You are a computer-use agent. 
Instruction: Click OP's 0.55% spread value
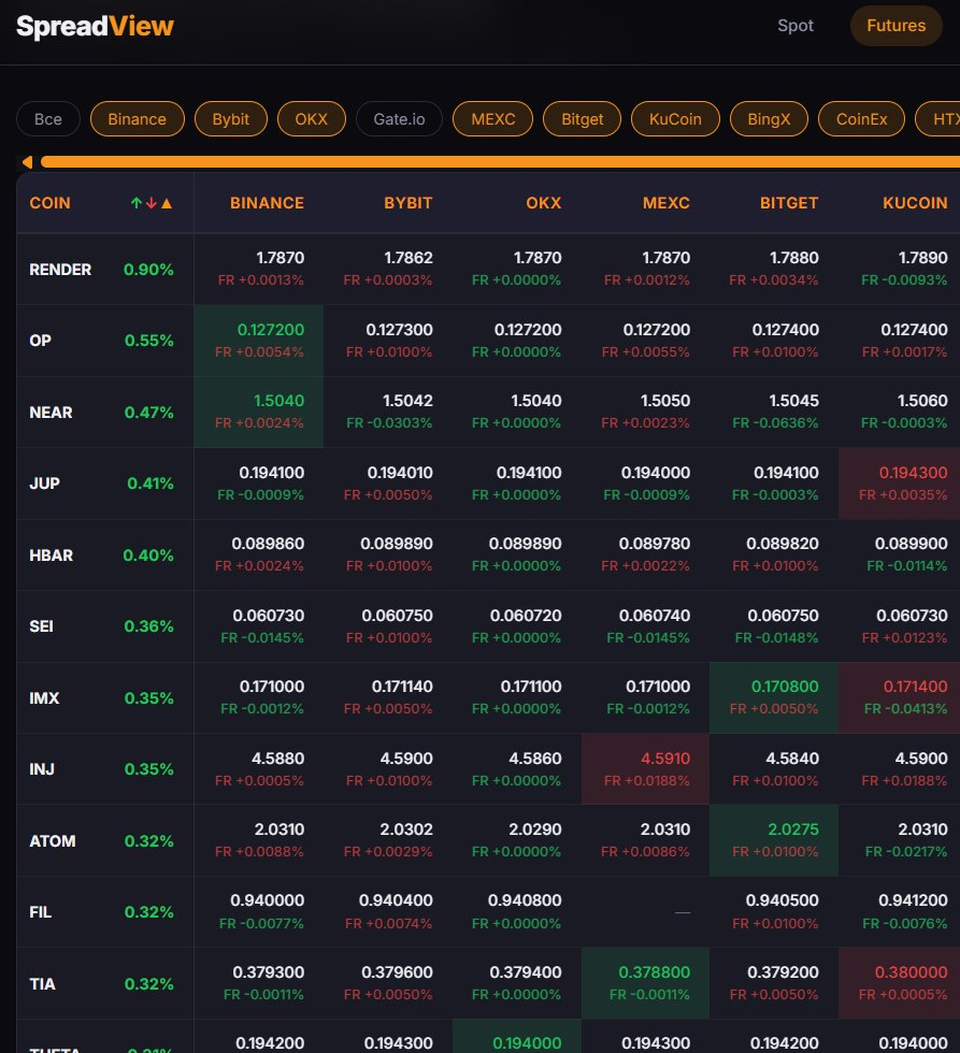[149, 340]
